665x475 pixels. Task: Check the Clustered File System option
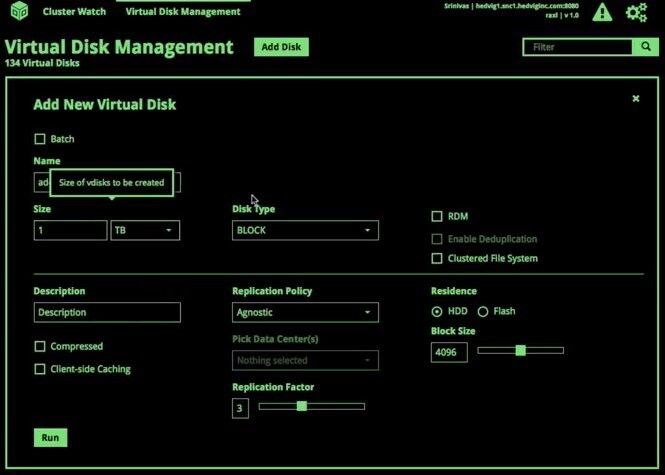tap(437, 258)
